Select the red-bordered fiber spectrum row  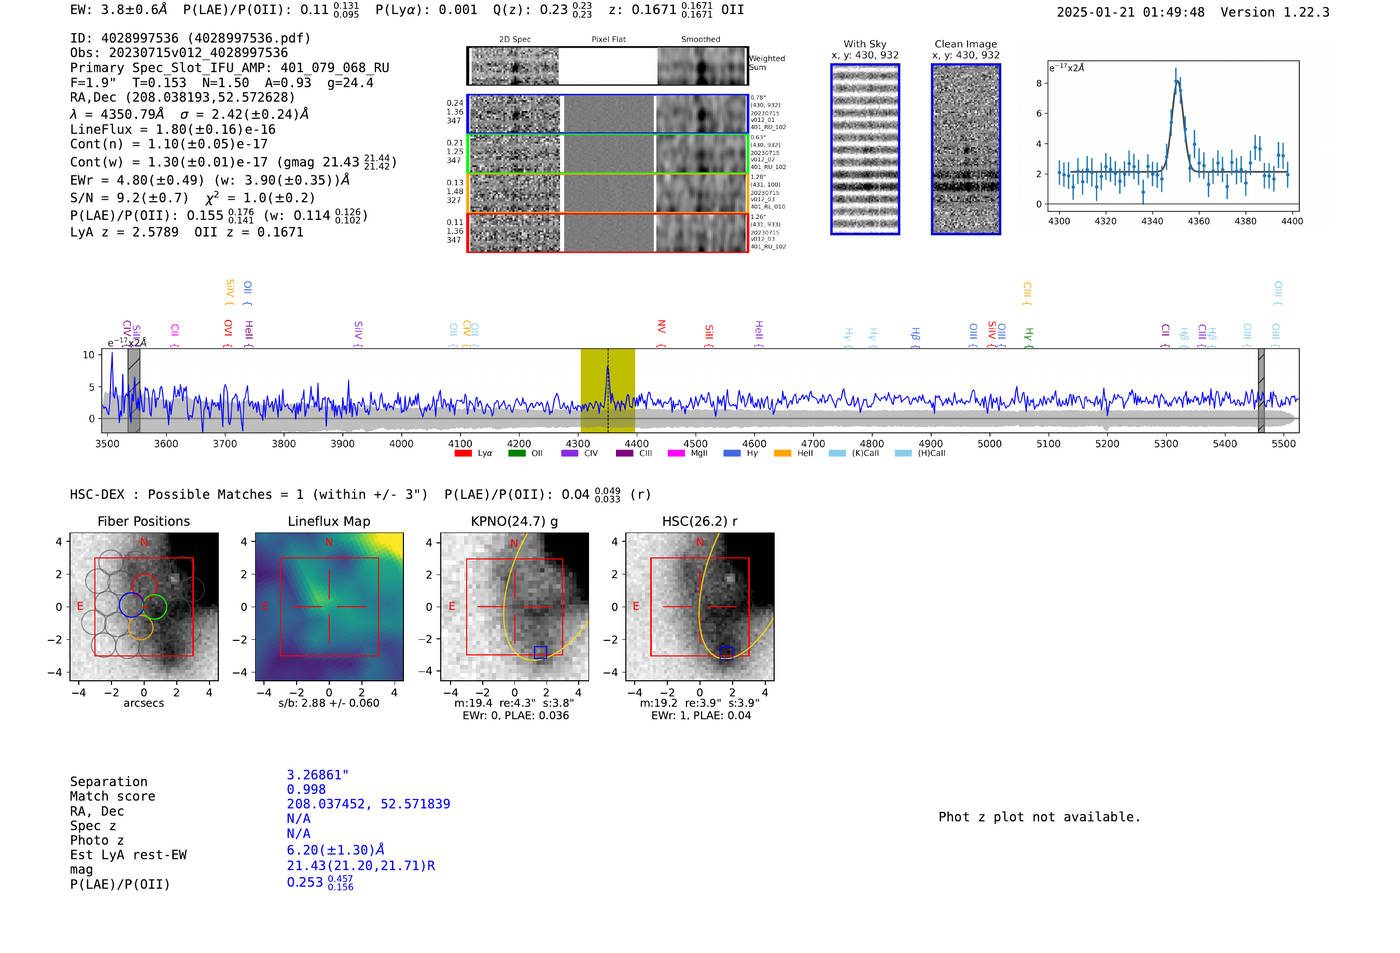point(607,232)
